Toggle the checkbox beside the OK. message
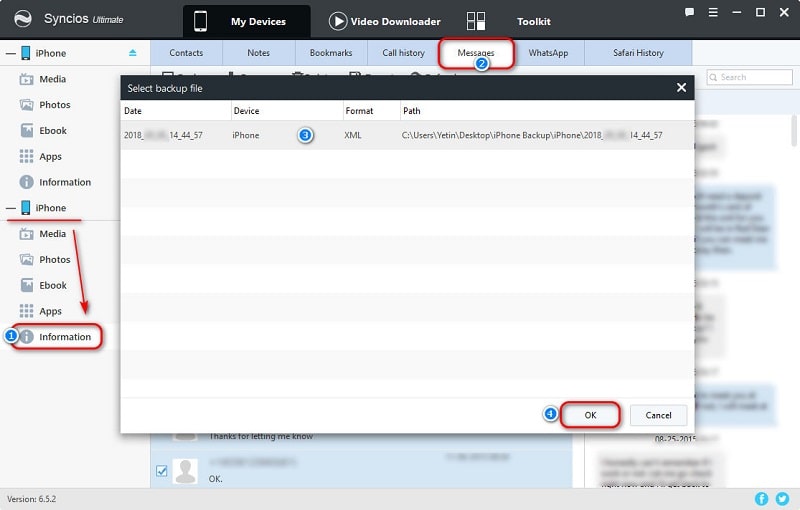This screenshot has height=510, width=800. [x=162, y=471]
